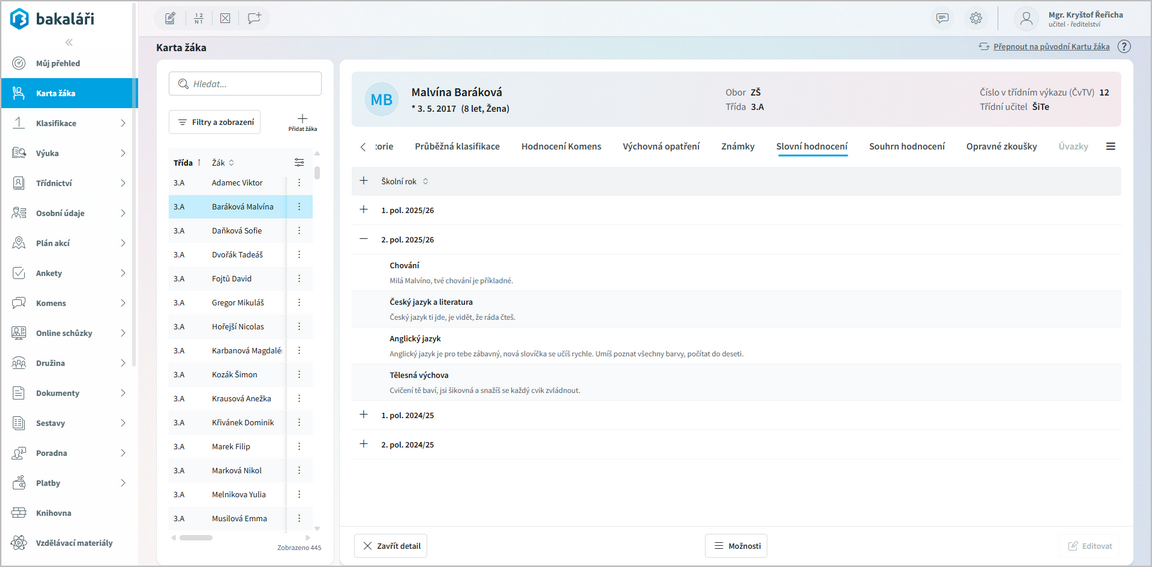
Task: Collapse 2. pol. 2025/26 section
Action: coord(363,240)
